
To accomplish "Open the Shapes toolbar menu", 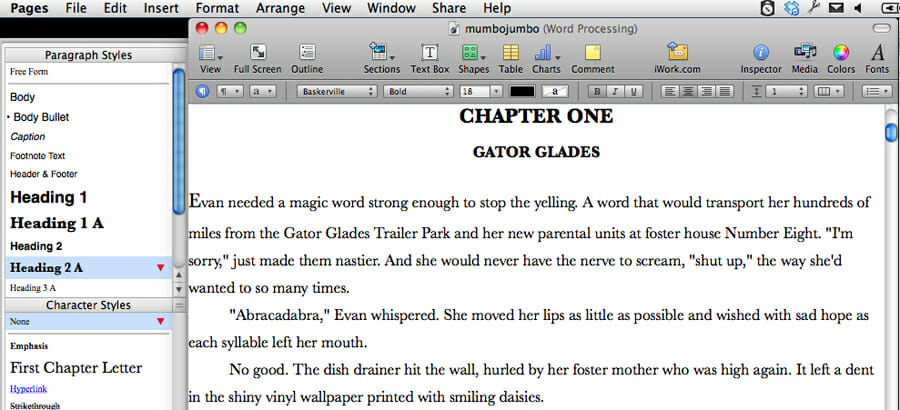I will [474, 59].
